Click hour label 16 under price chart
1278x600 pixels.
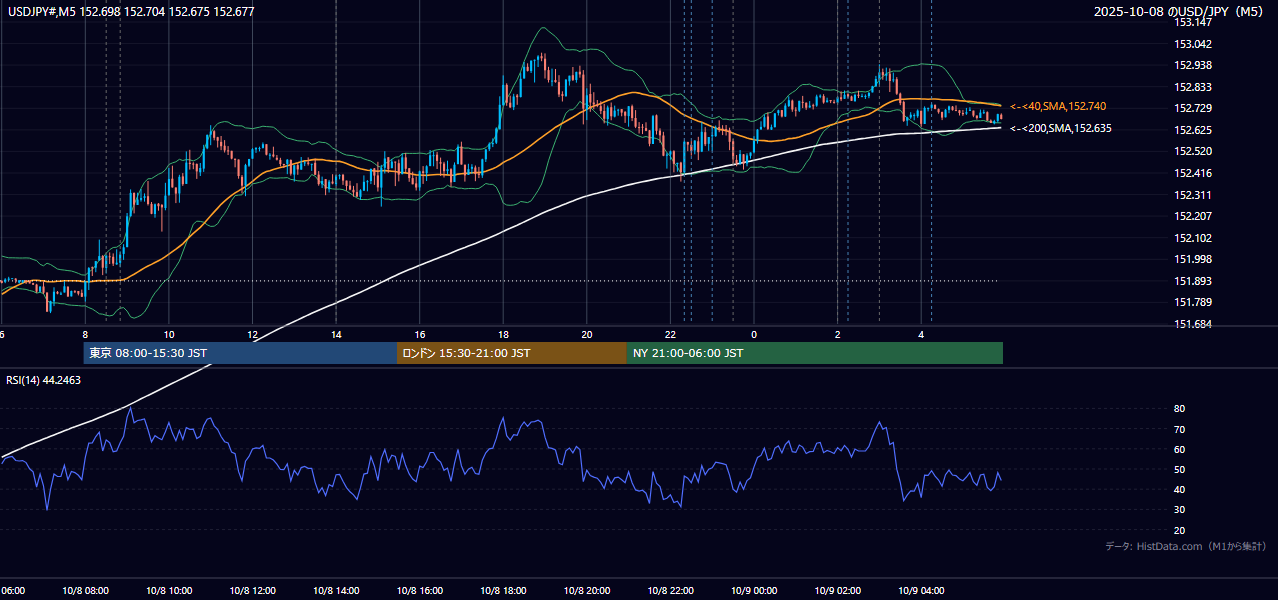420,334
